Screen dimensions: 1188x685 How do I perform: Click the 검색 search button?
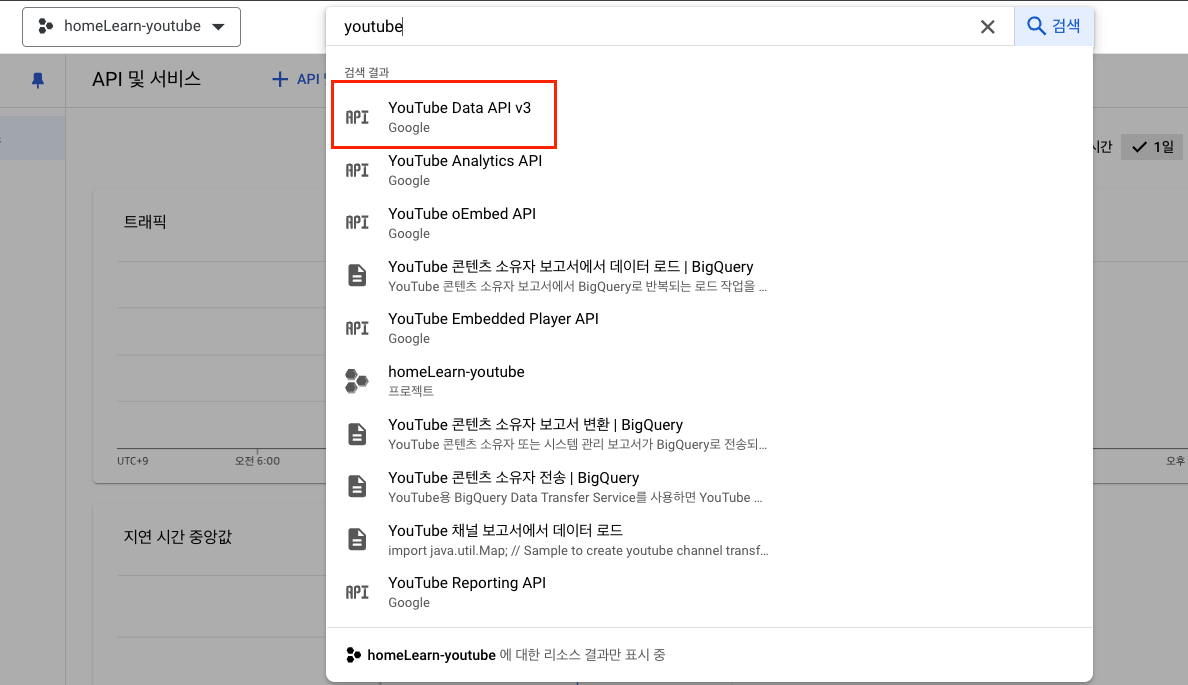[1053, 26]
